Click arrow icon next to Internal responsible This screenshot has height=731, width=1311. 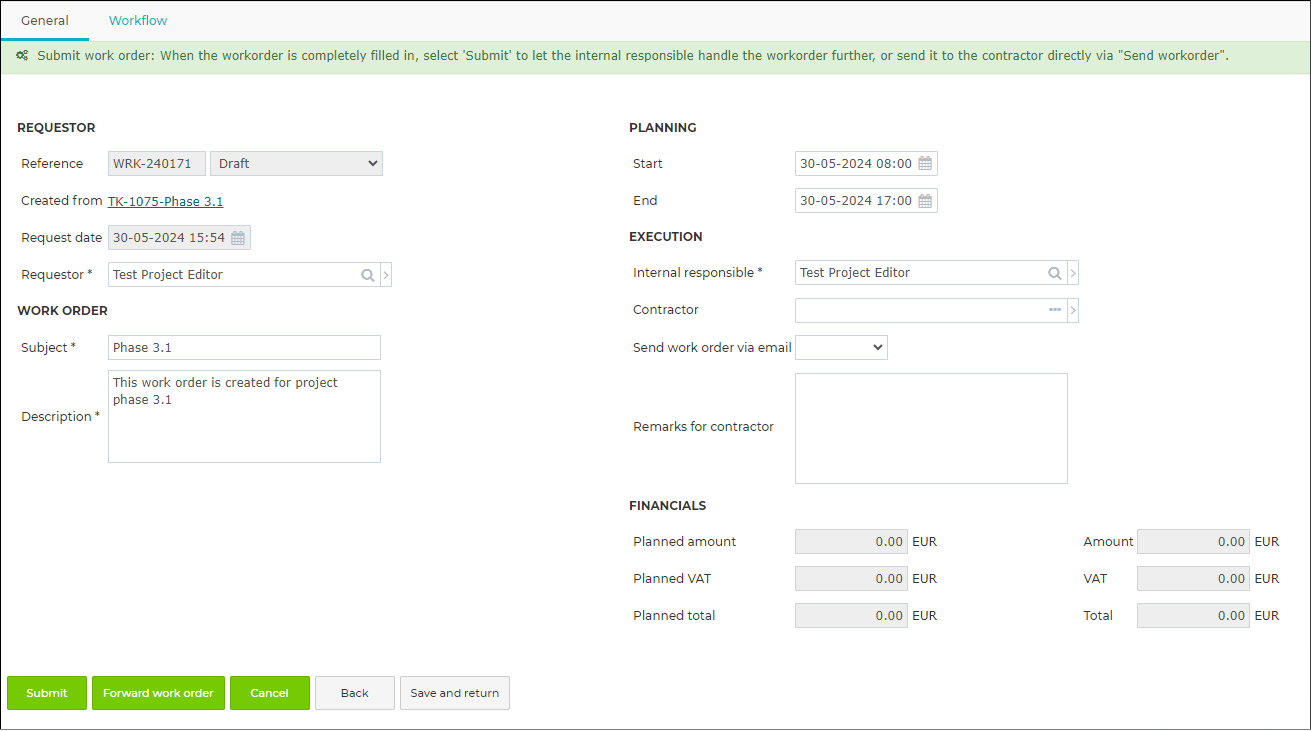tap(1073, 273)
